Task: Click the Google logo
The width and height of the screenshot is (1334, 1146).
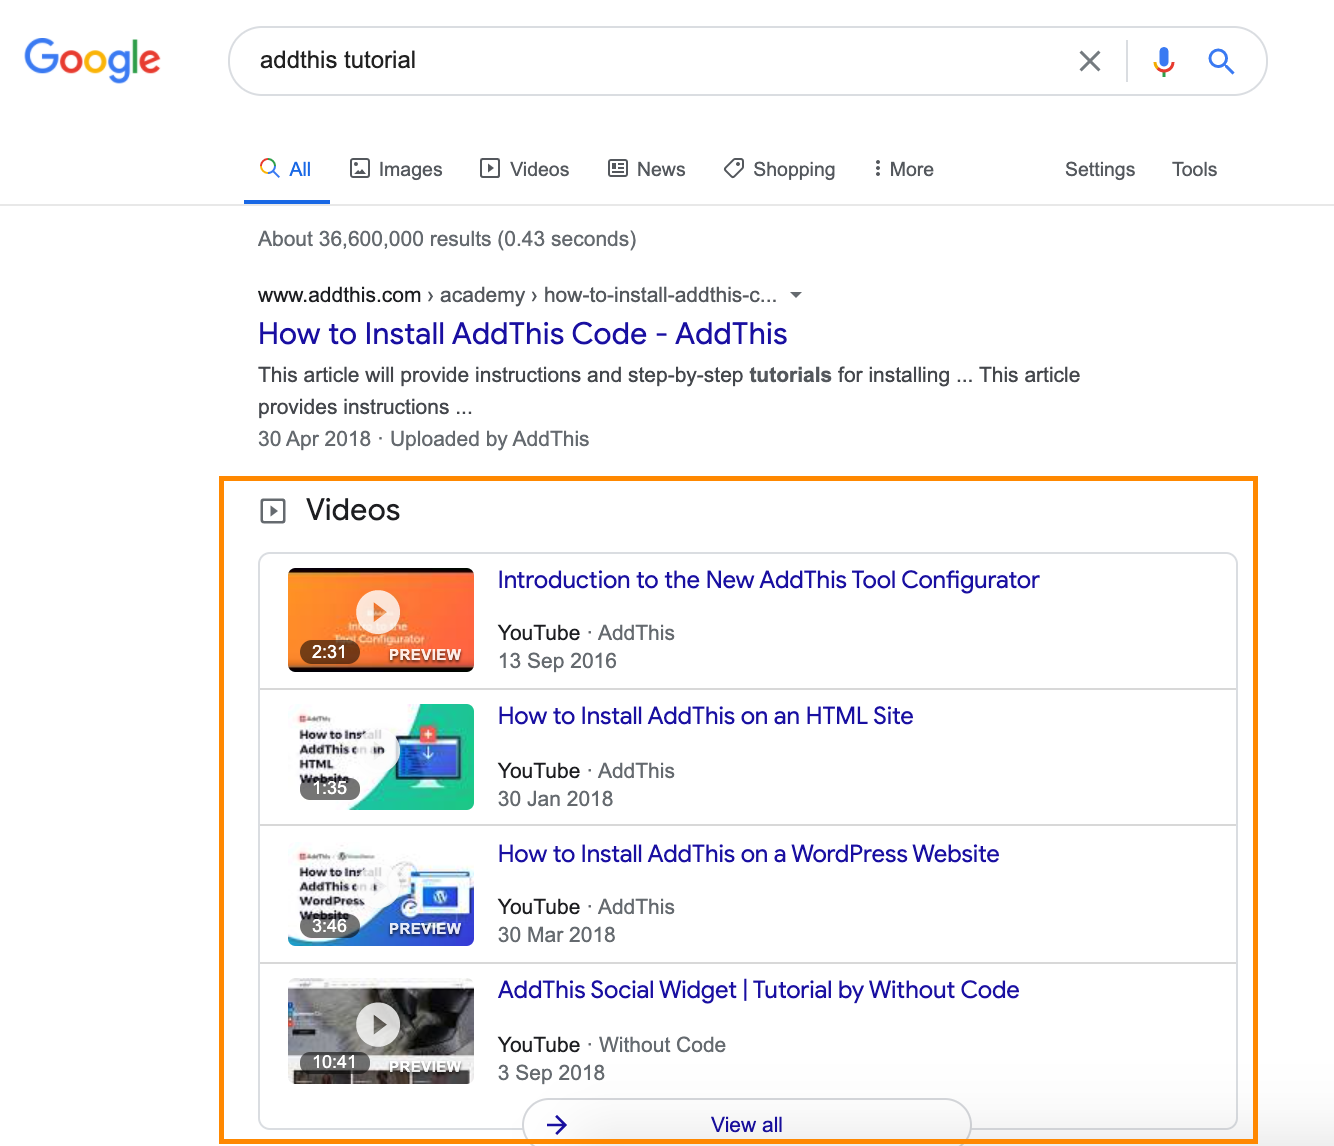Action: click(x=92, y=60)
